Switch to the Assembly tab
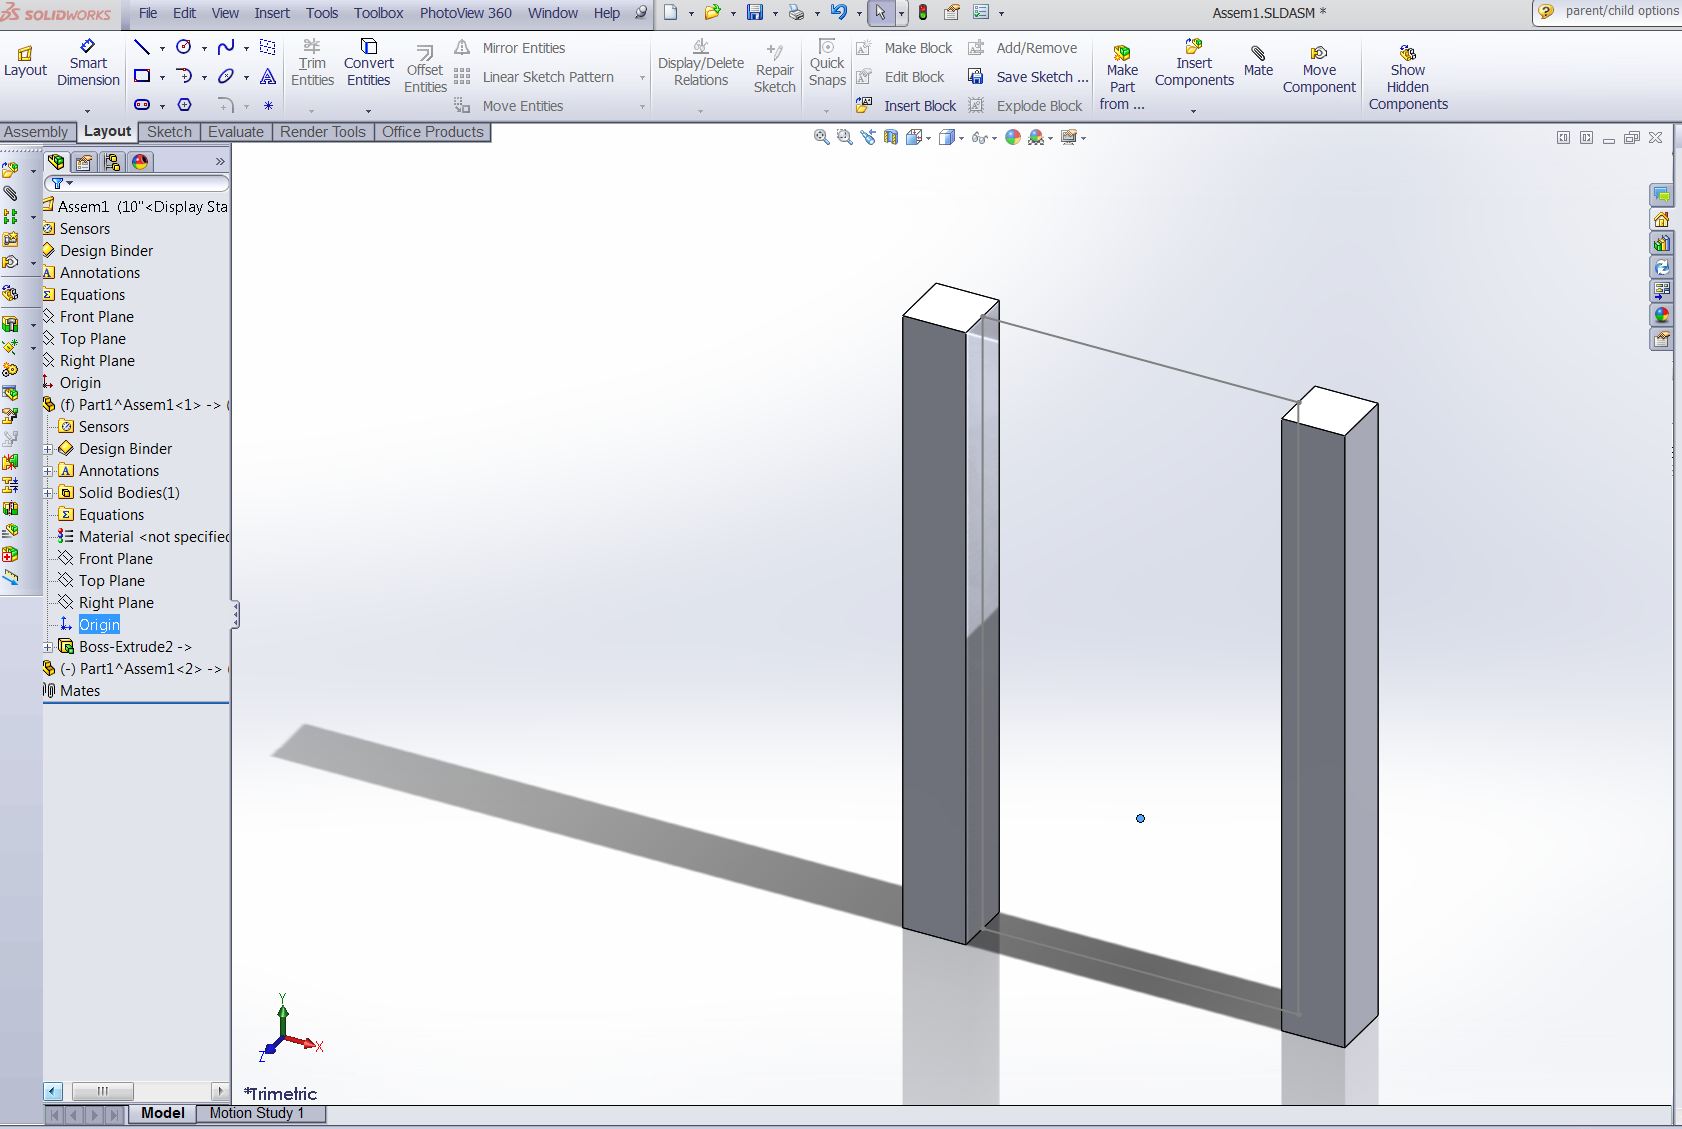The image size is (1682, 1129). point(36,132)
